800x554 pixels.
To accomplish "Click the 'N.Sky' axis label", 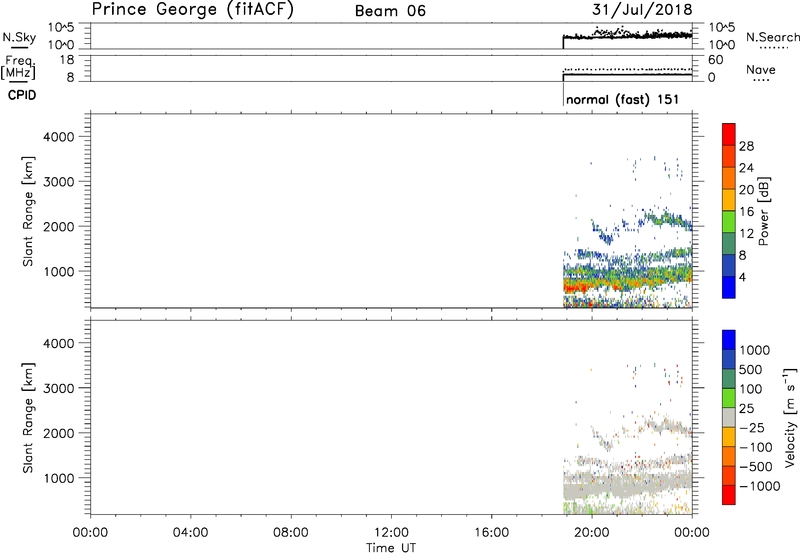I will pyautogui.click(x=19, y=37).
